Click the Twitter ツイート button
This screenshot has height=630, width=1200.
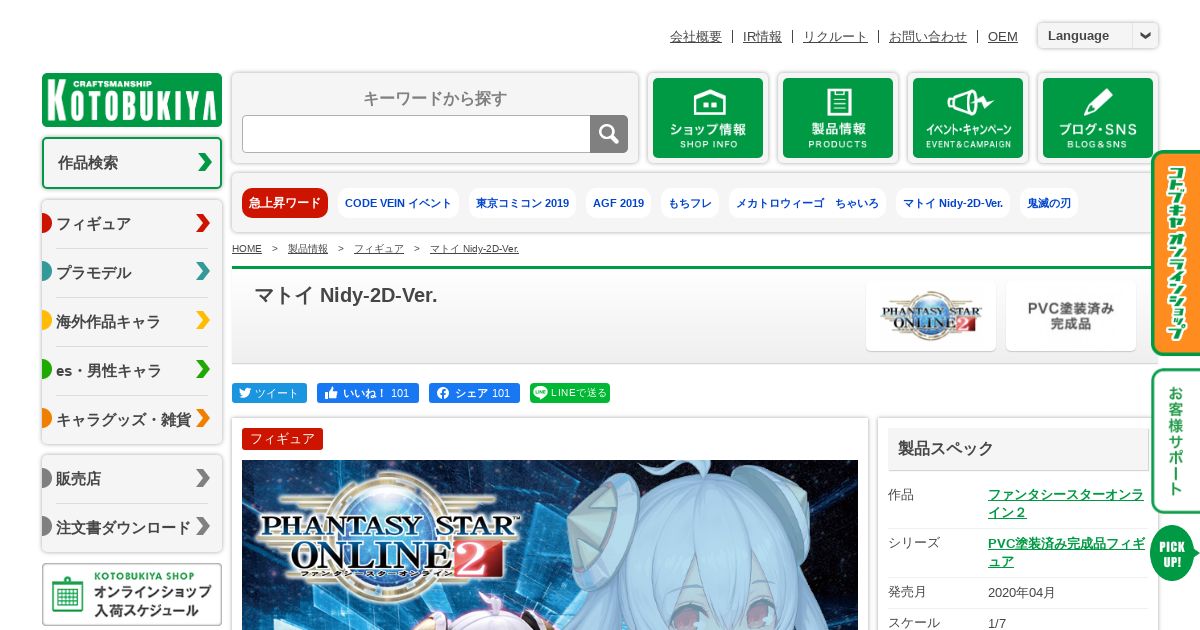269,393
